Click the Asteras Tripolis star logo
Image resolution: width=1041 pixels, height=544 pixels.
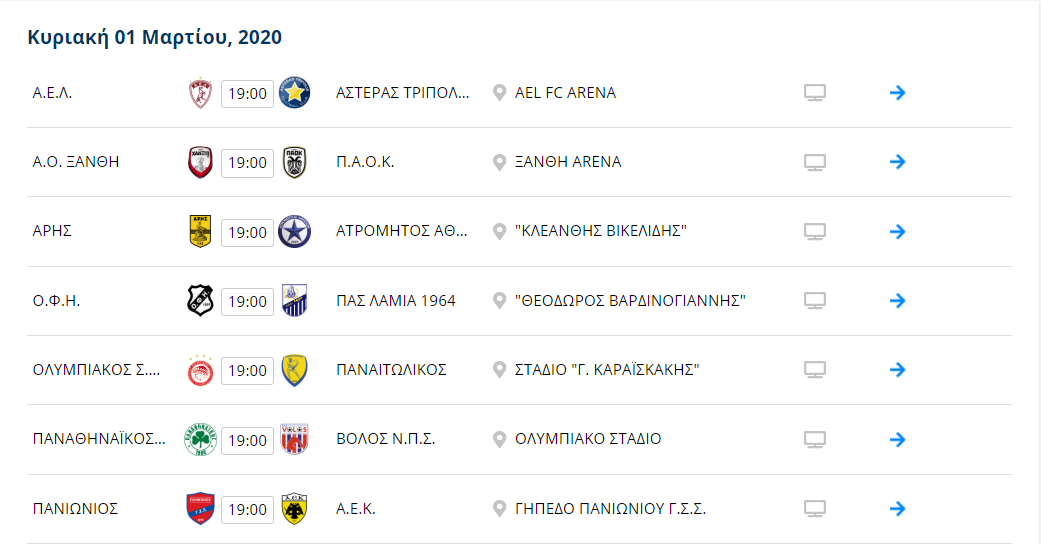[x=294, y=93]
